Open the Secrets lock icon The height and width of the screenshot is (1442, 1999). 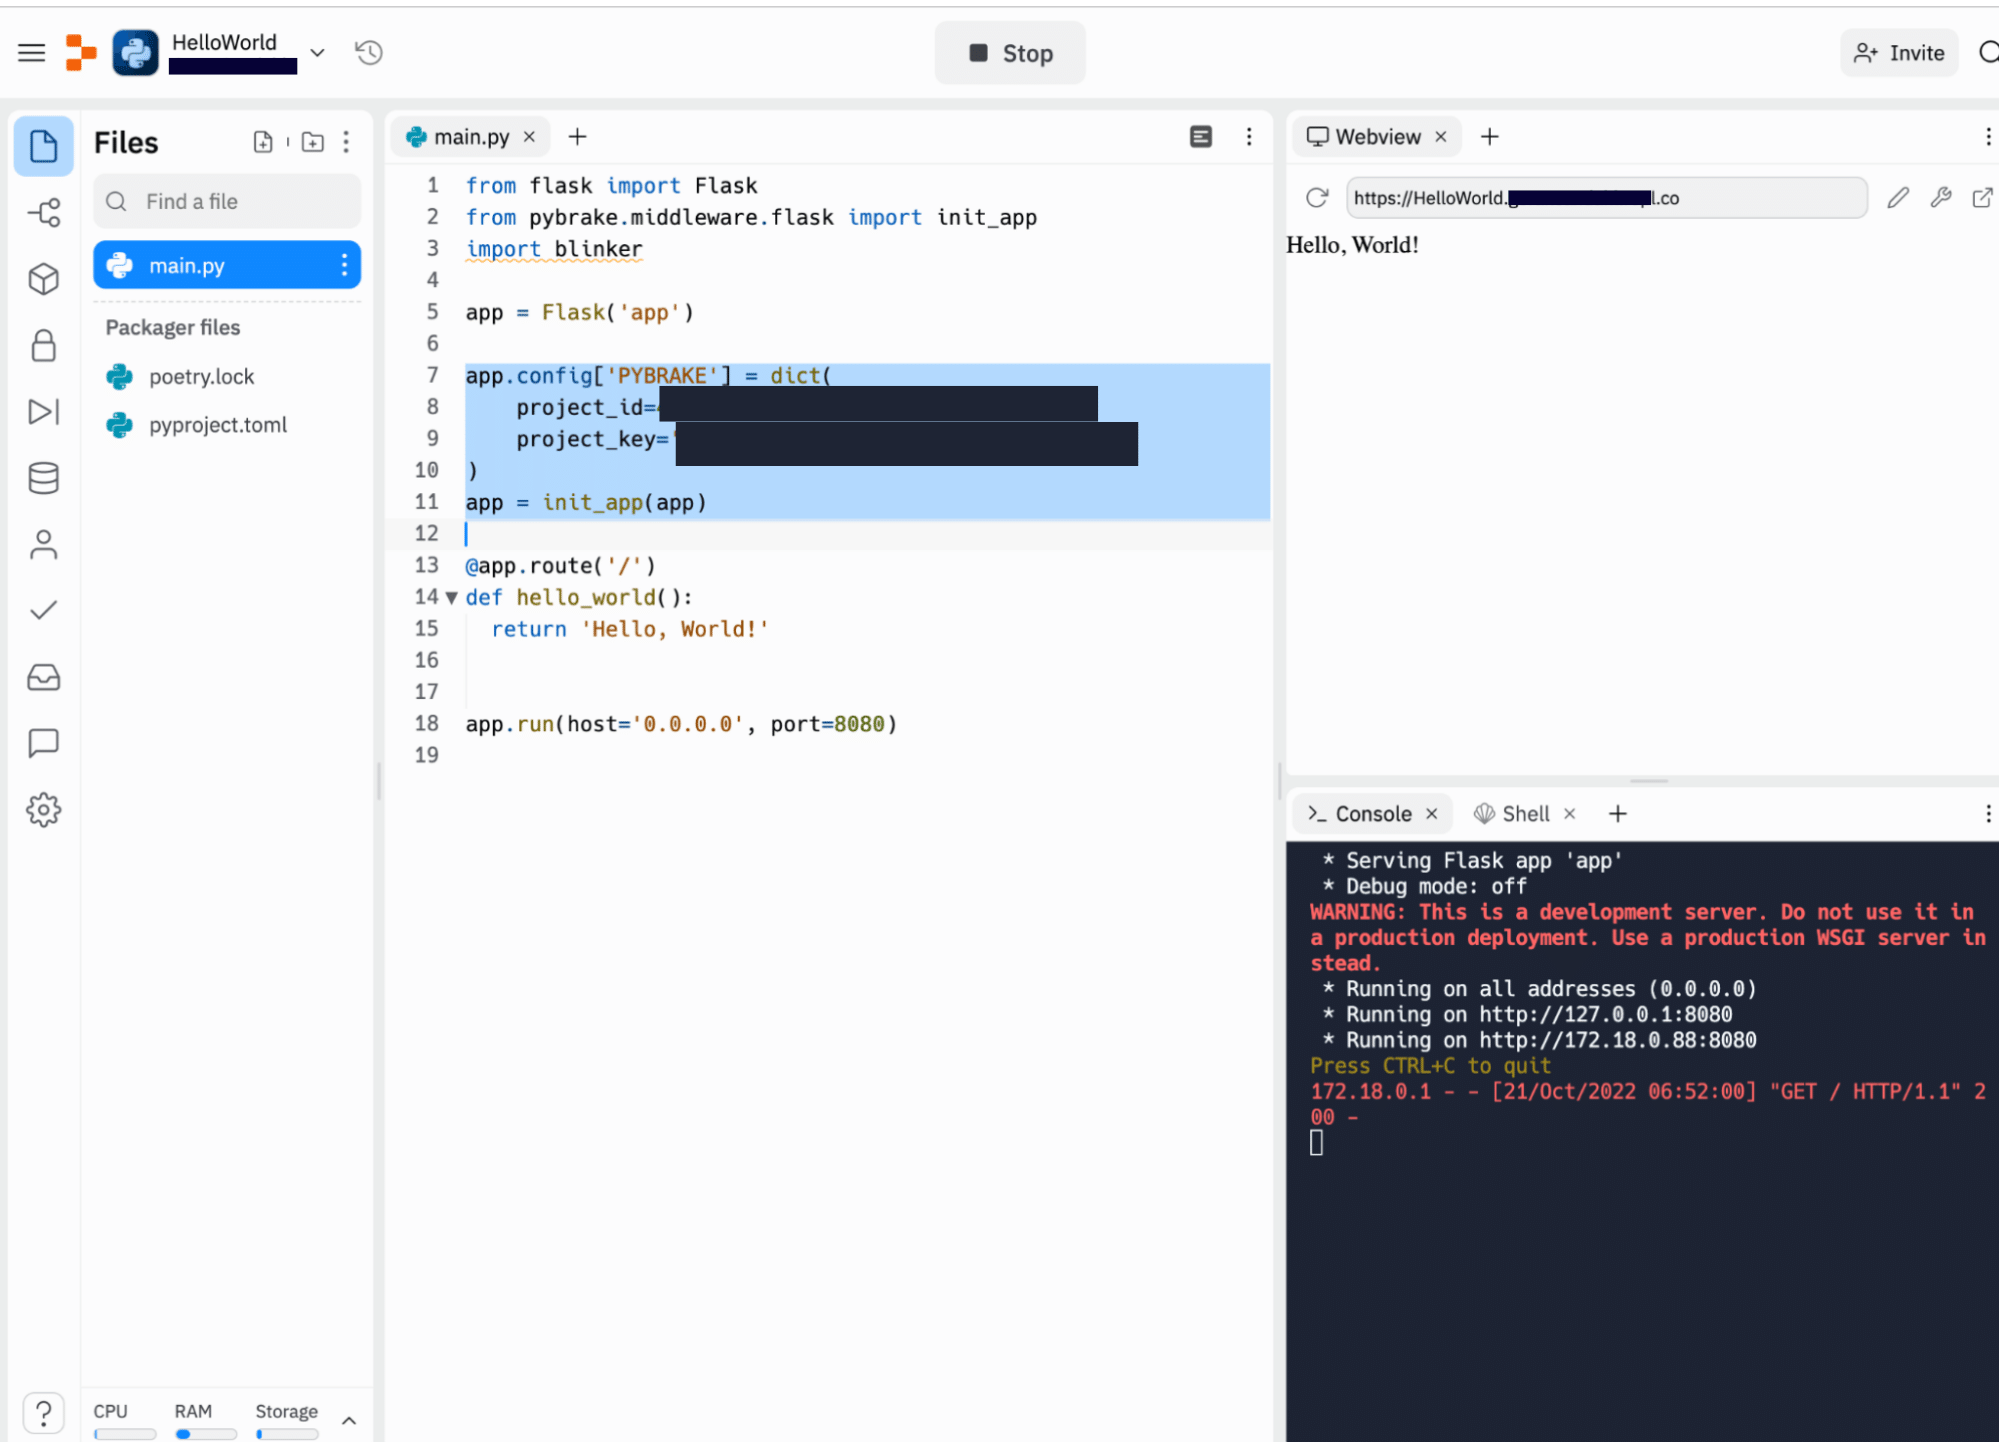(44, 345)
